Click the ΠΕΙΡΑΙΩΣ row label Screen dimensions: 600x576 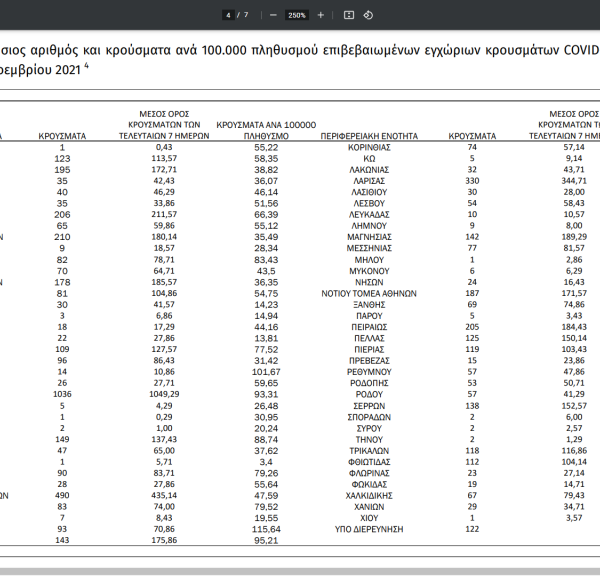[x=369, y=327]
